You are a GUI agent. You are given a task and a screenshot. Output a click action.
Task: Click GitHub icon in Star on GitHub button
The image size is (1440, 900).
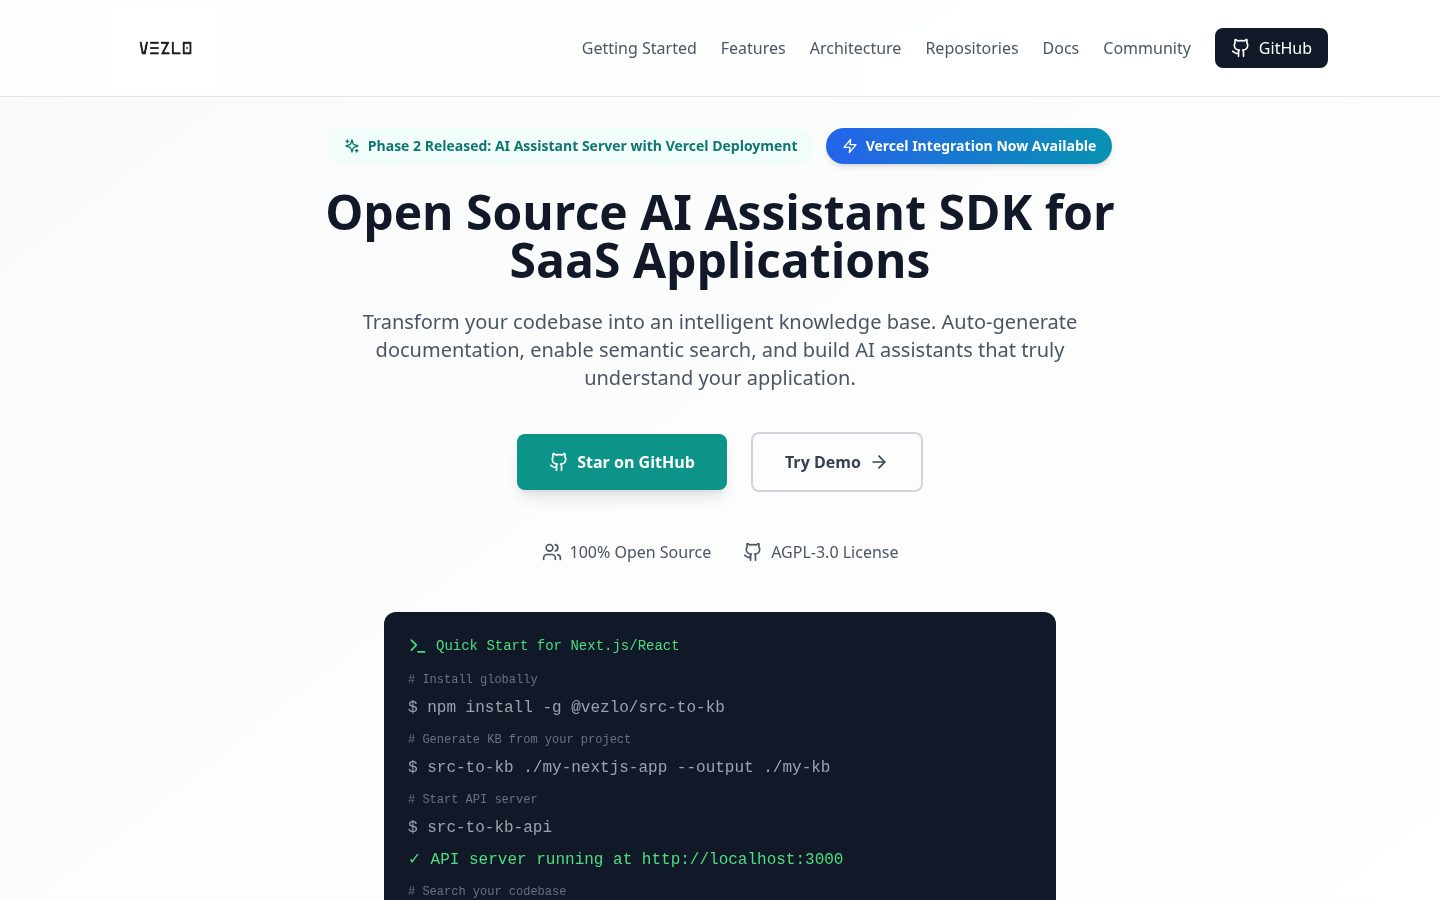pyautogui.click(x=558, y=462)
